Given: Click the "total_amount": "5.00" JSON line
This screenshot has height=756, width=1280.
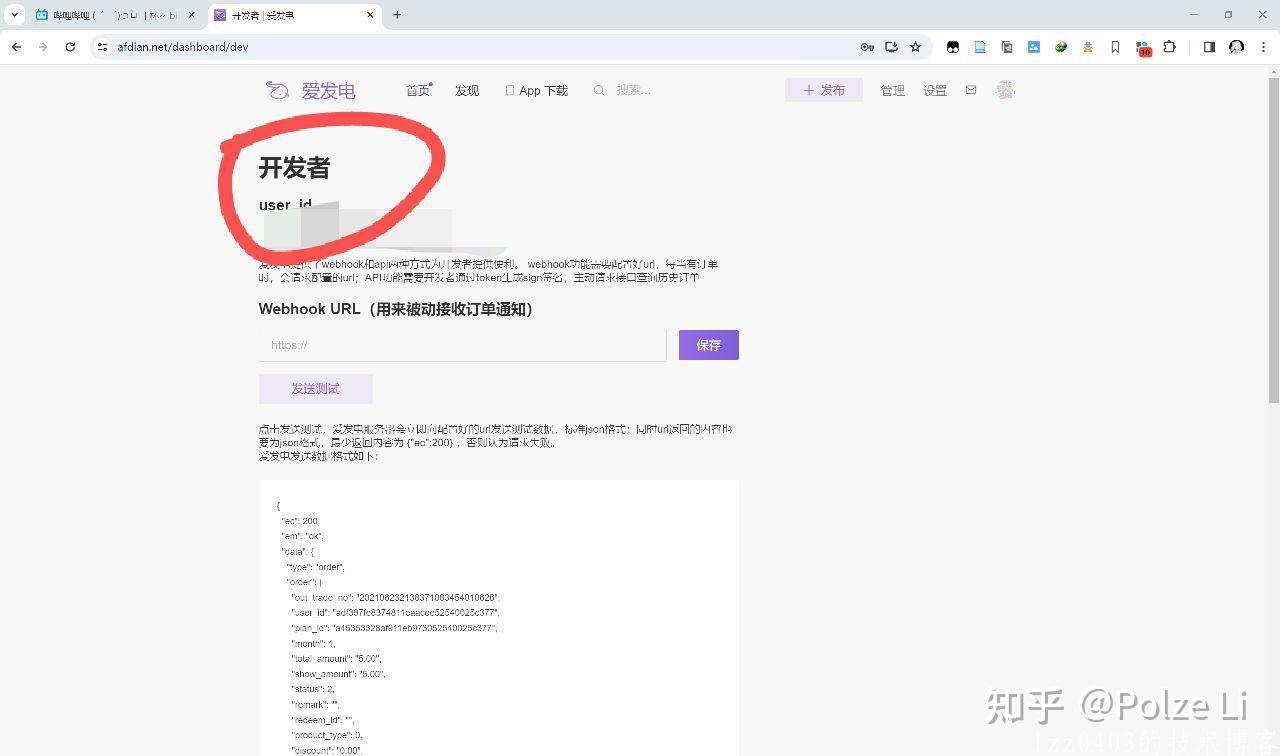Looking at the screenshot, I should tap(336, 659).
